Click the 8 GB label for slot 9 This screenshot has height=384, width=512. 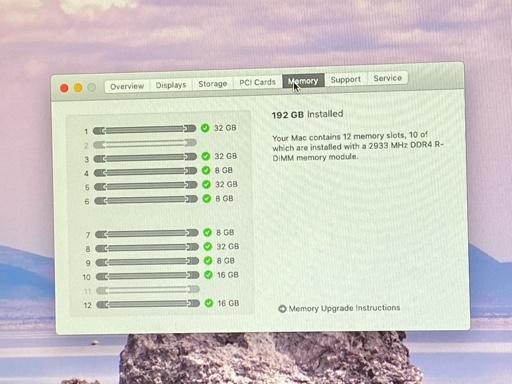(x=226, y=261)
